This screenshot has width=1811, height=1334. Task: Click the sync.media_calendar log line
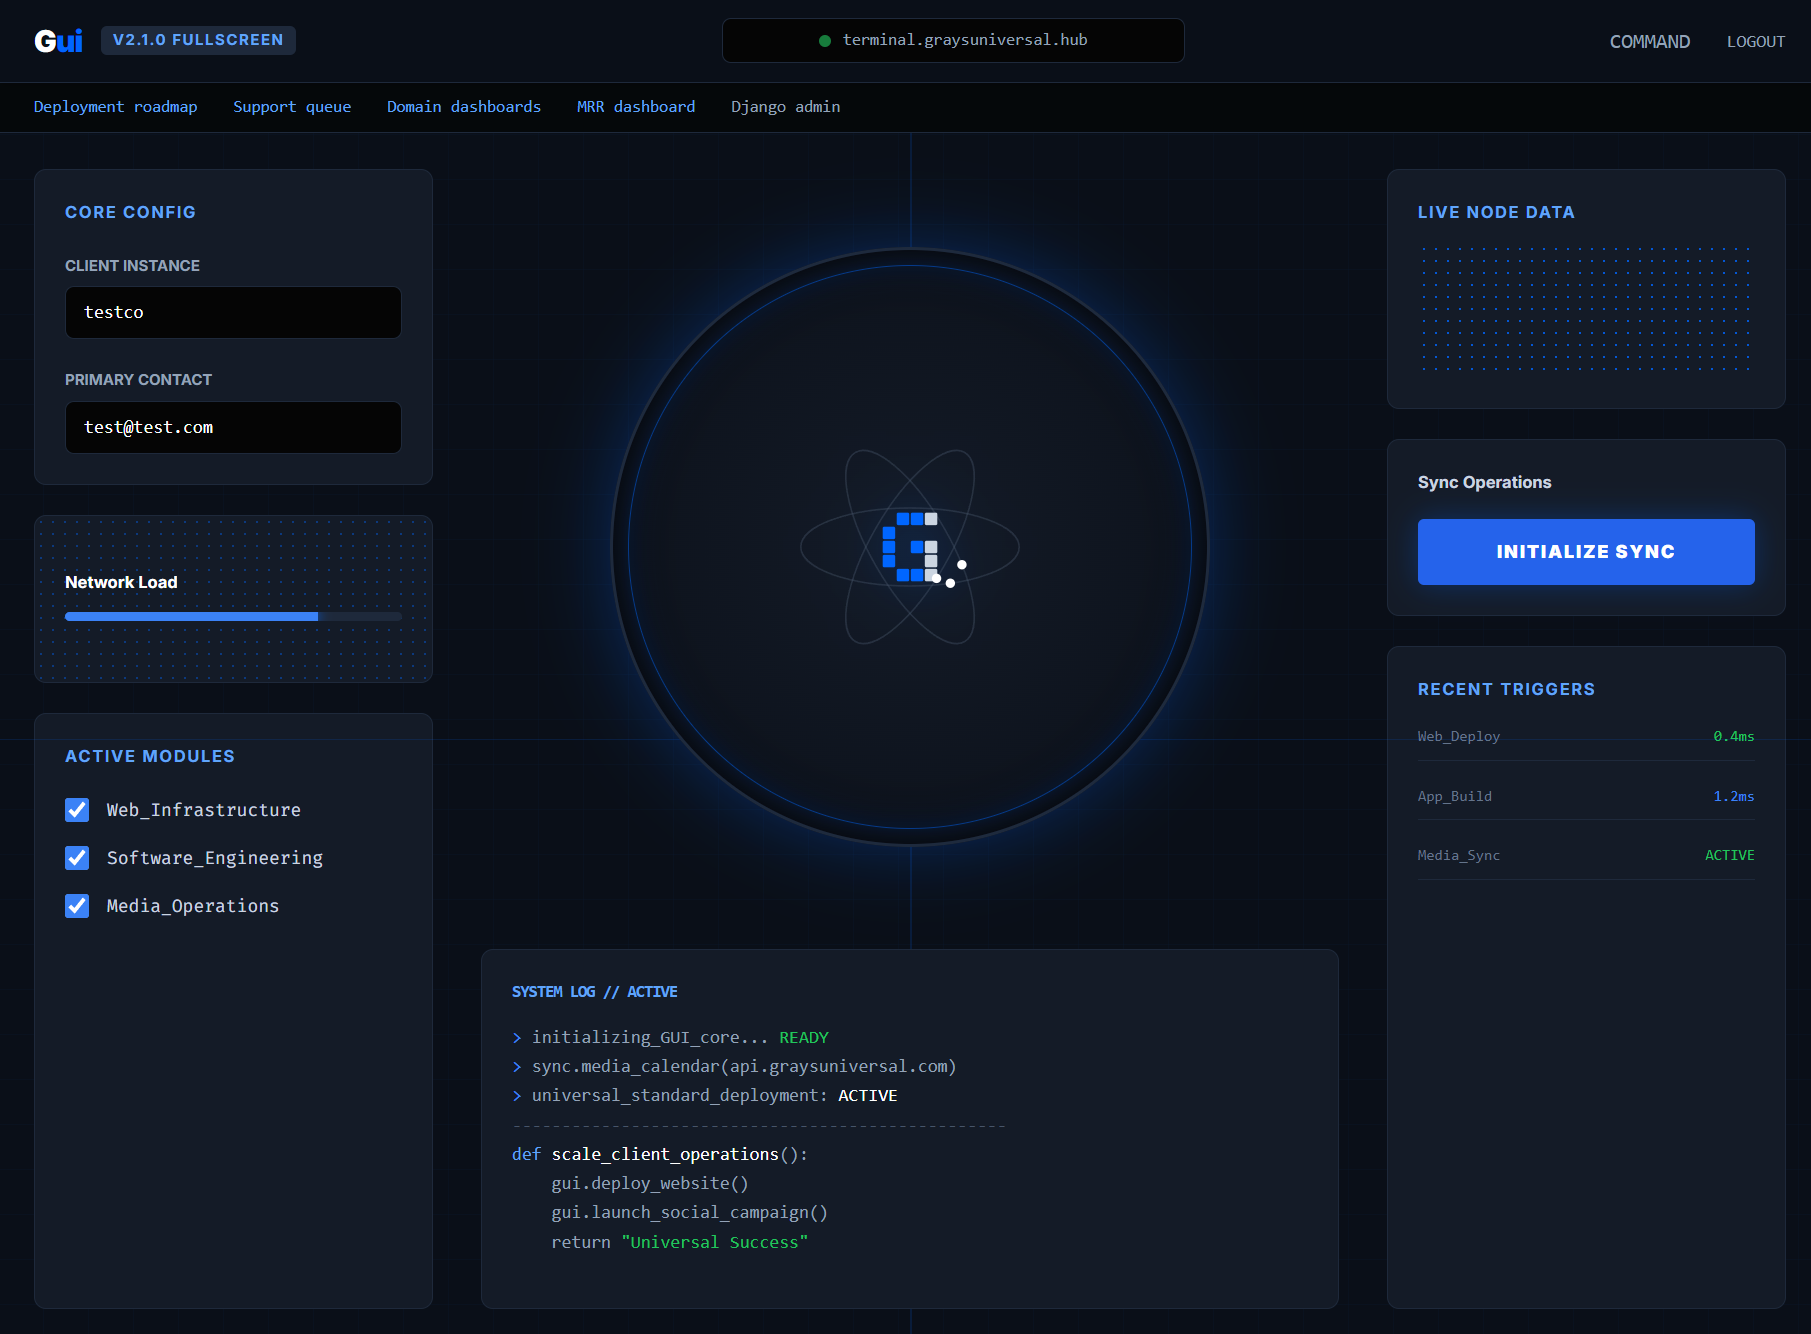pos(734,1067)
